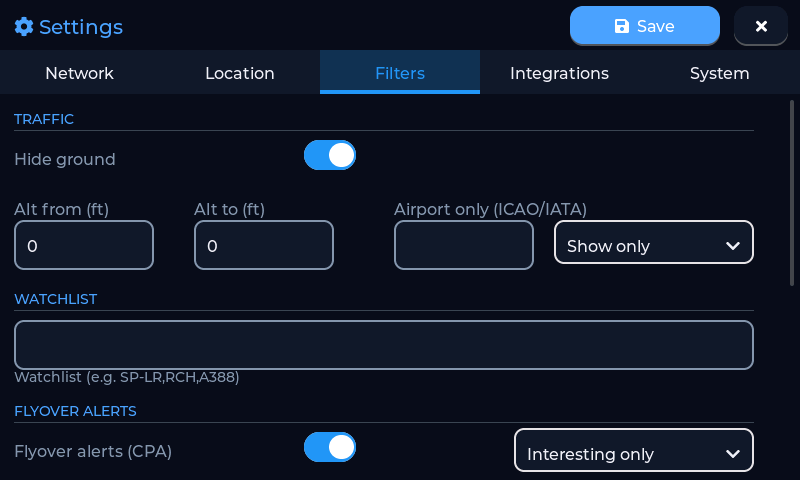Open the System tab
Screen dimensions: 800x480
(x=719, y=73)
